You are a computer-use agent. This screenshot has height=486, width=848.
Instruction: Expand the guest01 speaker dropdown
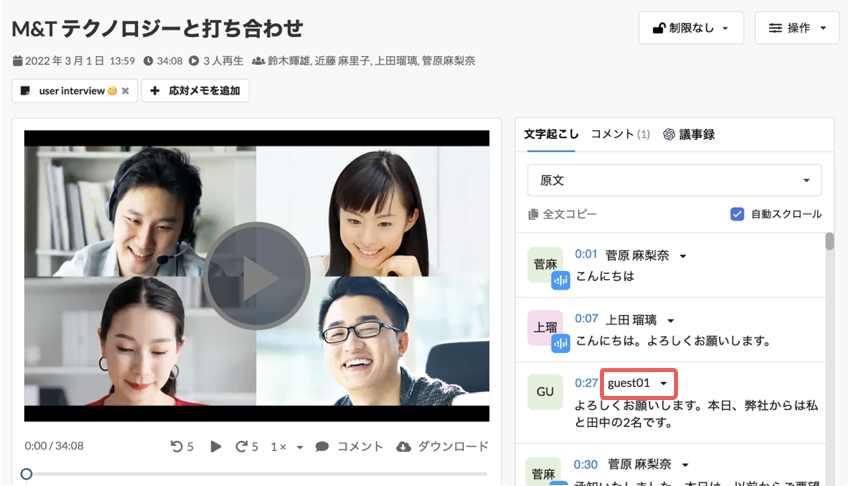638,383
